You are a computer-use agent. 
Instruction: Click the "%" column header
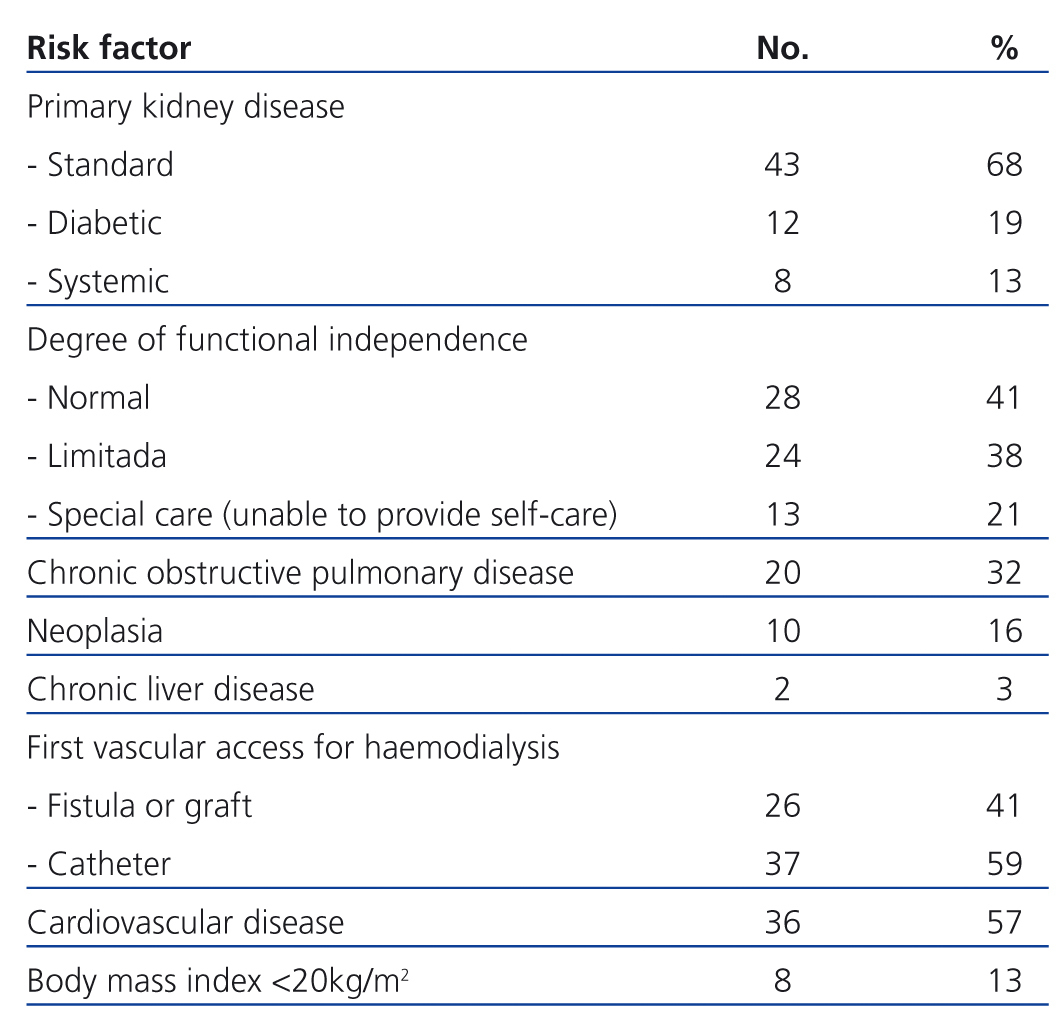(1004, 48)
